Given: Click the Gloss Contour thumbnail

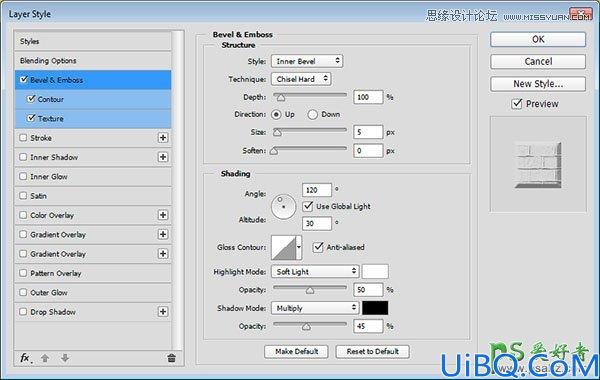Looking at the screenshot, I should [x=284, y=248].
